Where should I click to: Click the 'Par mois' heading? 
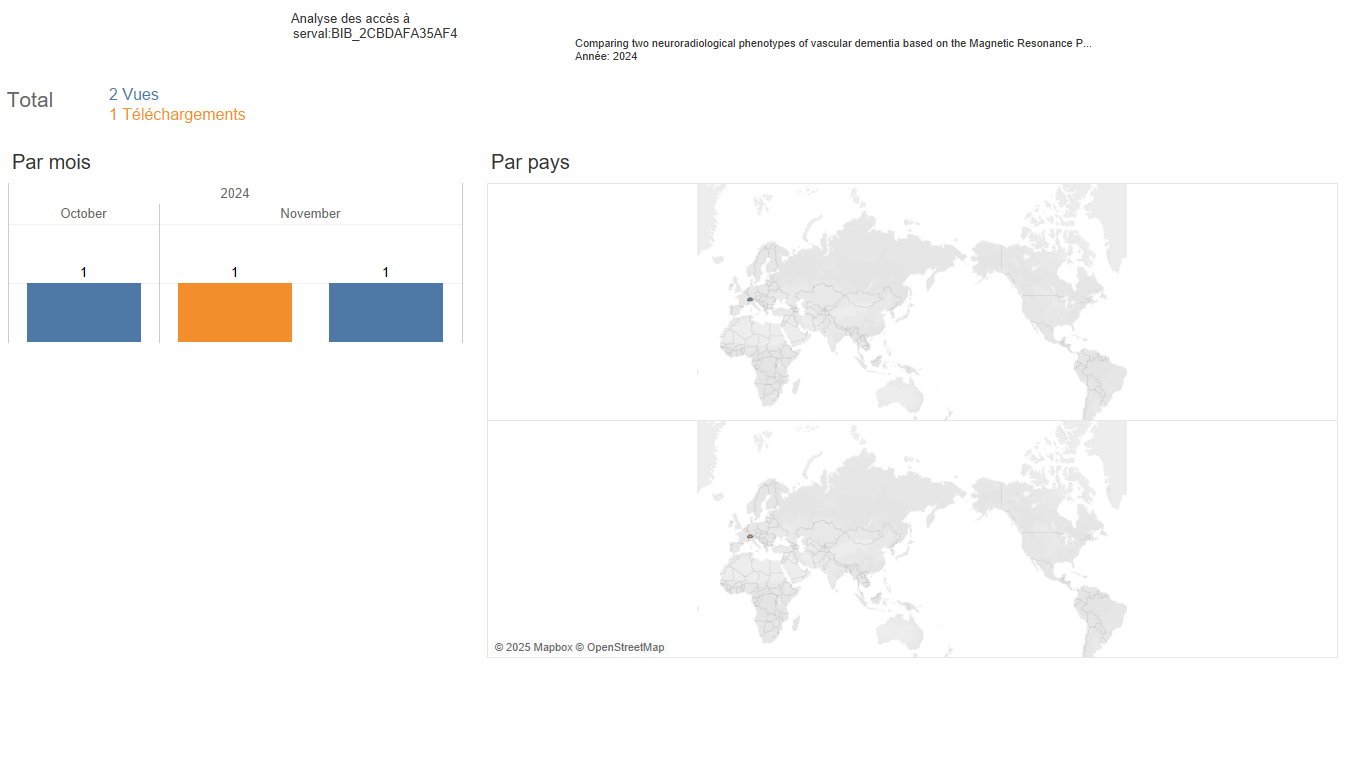51,162
